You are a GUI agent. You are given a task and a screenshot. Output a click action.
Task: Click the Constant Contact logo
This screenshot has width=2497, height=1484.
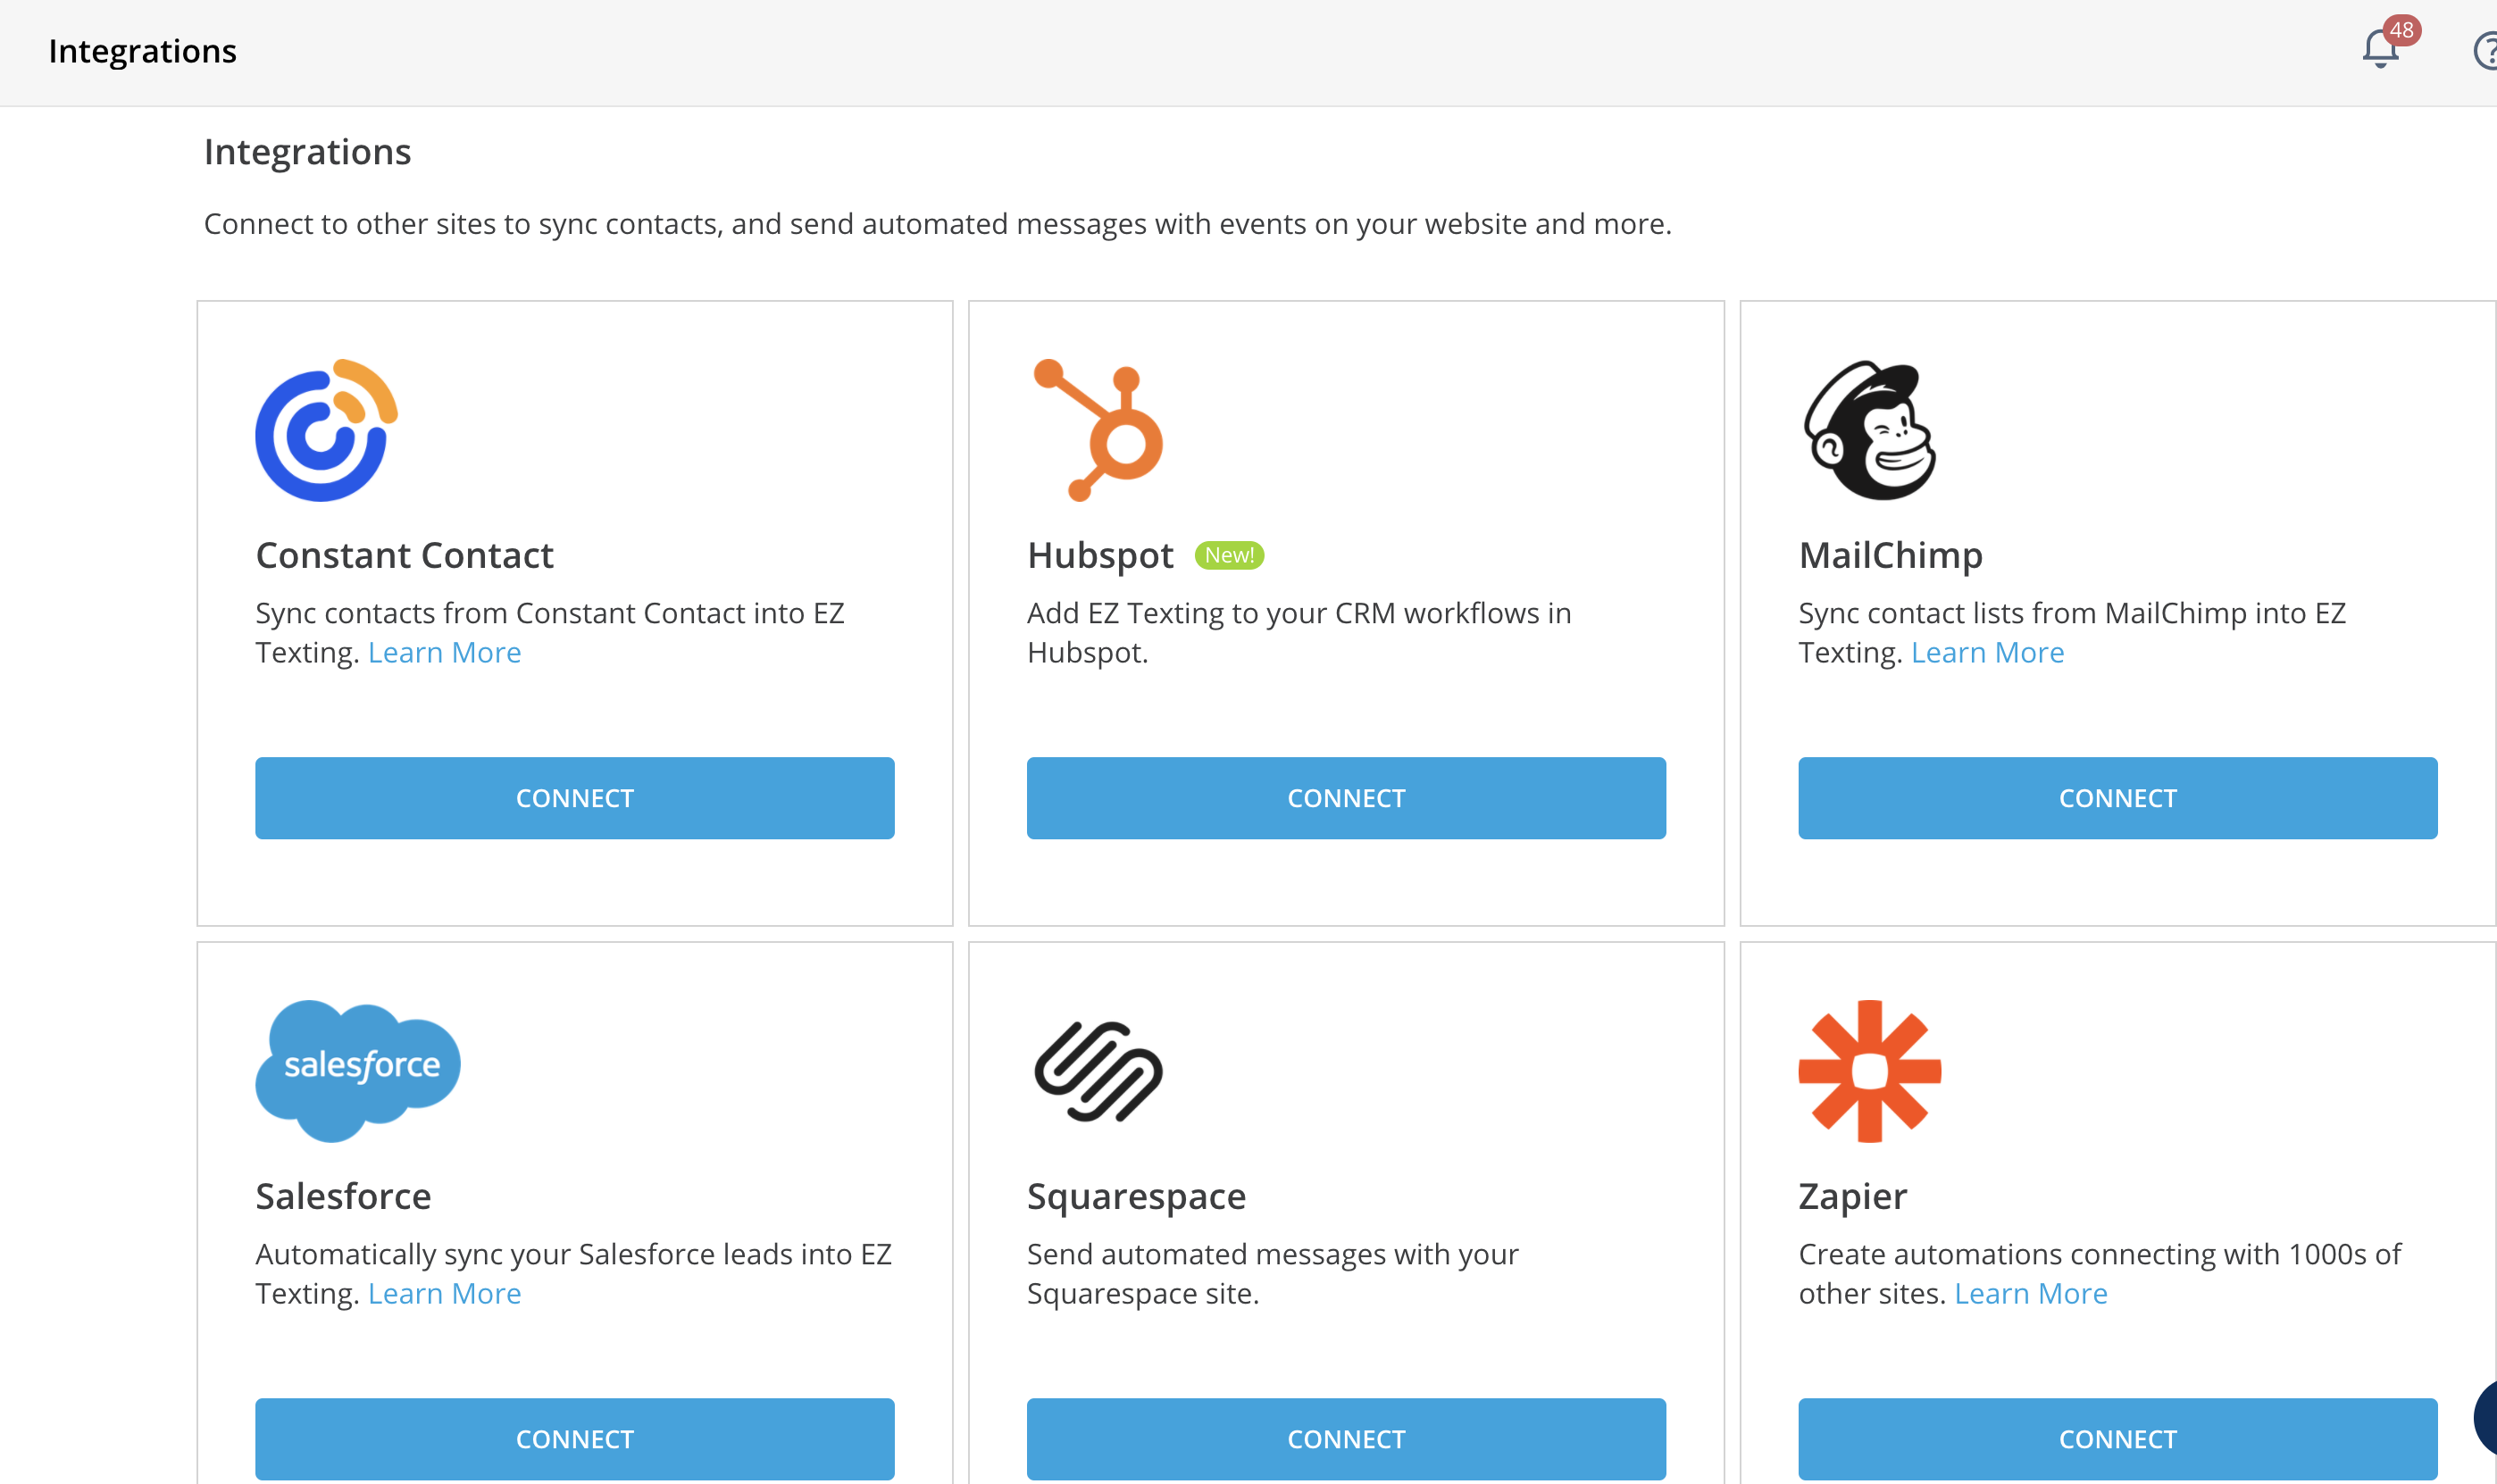[x=326, y=430]
